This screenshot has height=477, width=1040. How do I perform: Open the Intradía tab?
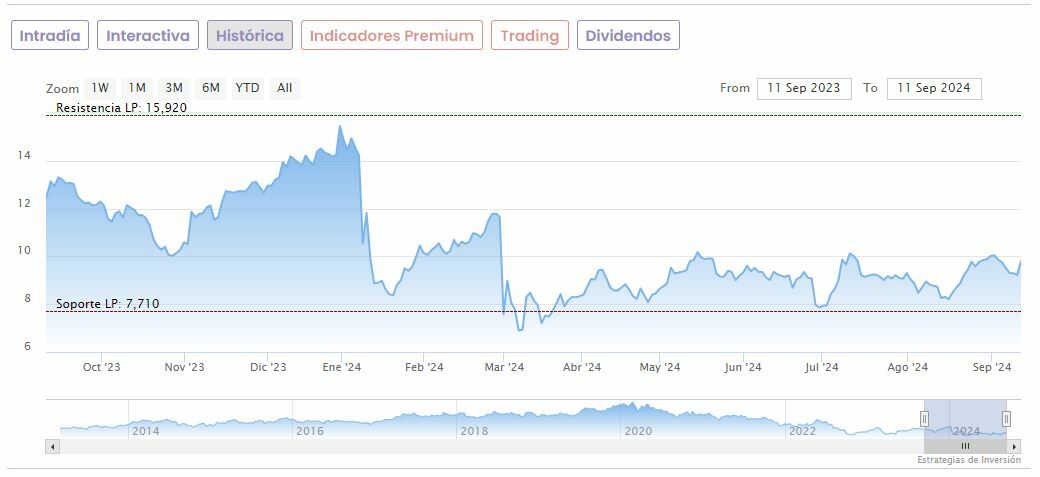pos(50,36)
